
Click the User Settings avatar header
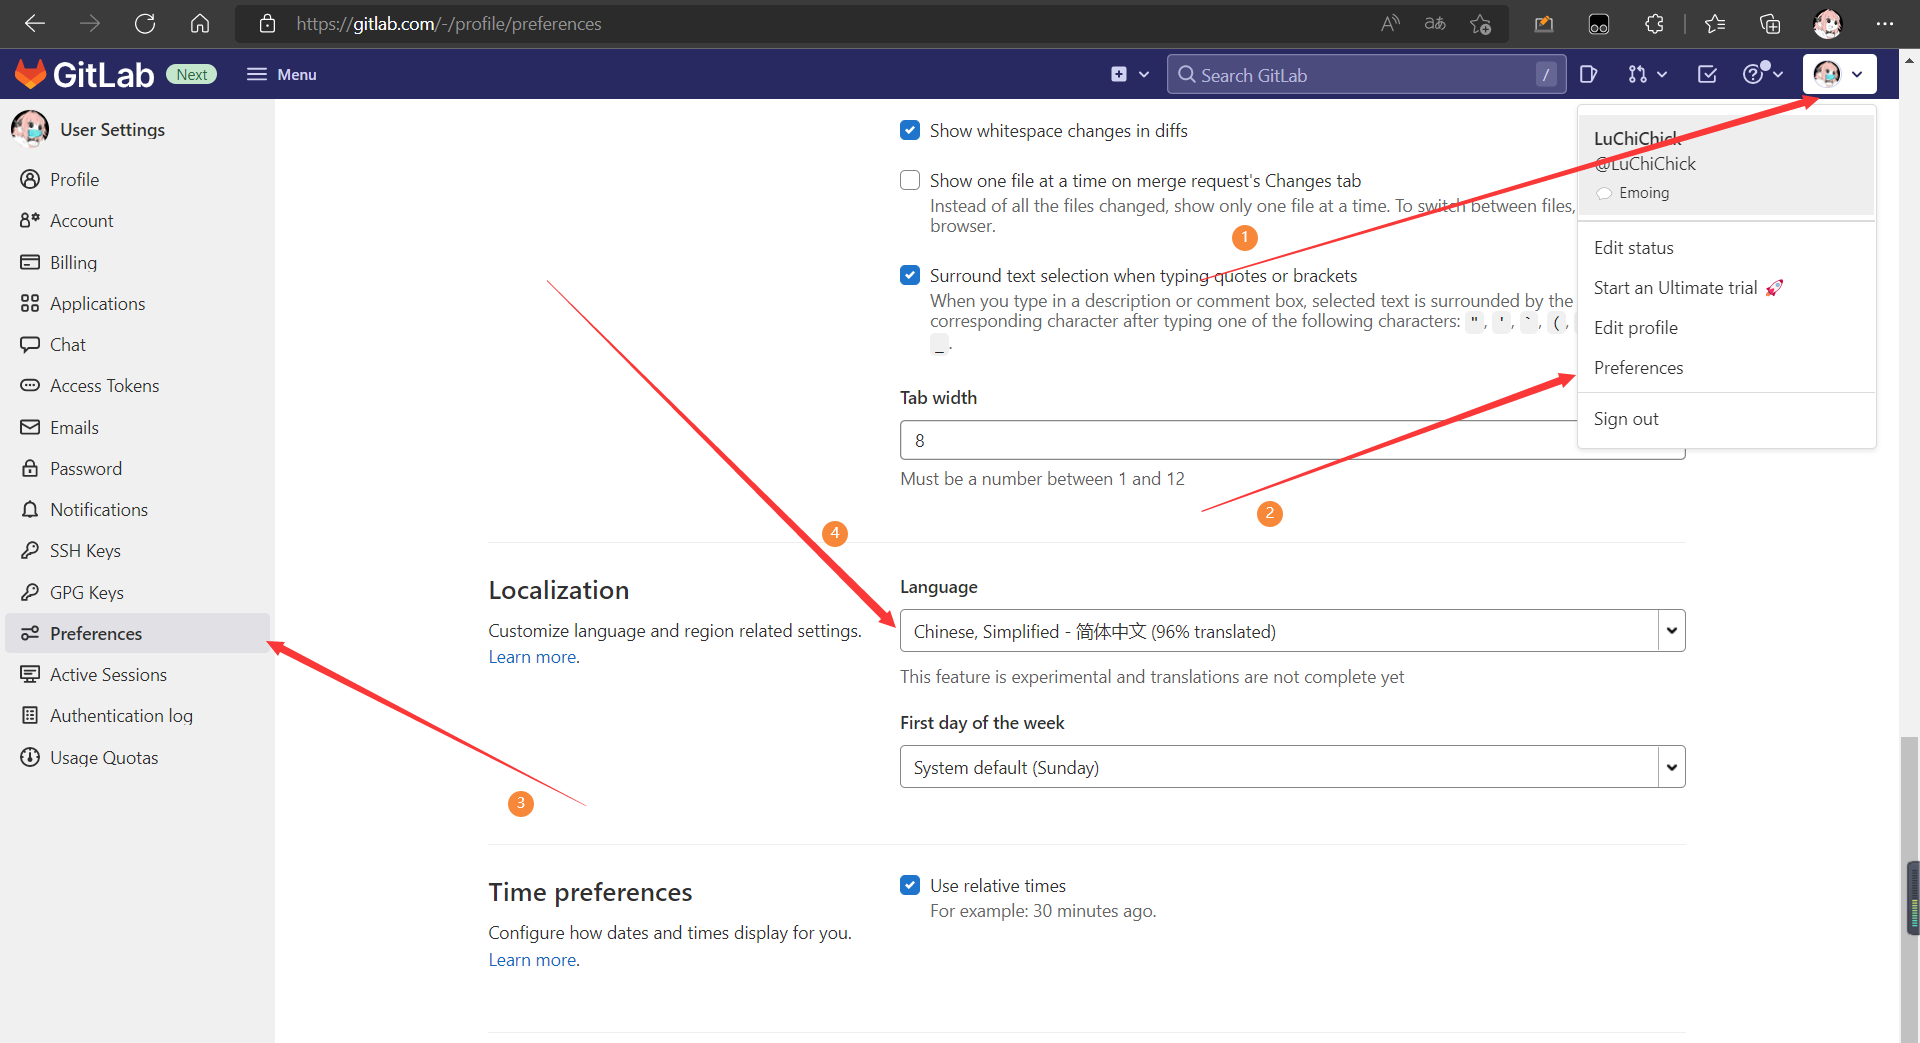click(88, 129)
